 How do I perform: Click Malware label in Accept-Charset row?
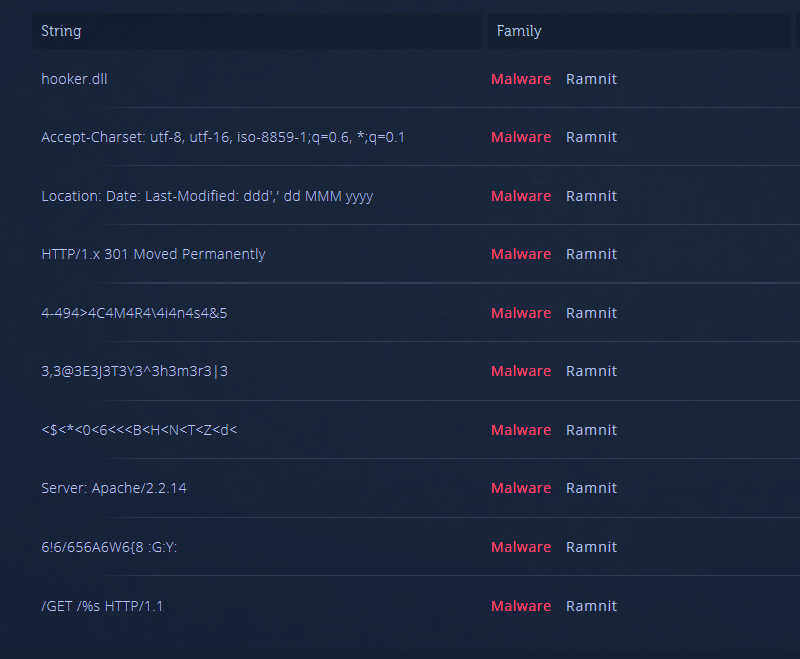click(521, 137)
